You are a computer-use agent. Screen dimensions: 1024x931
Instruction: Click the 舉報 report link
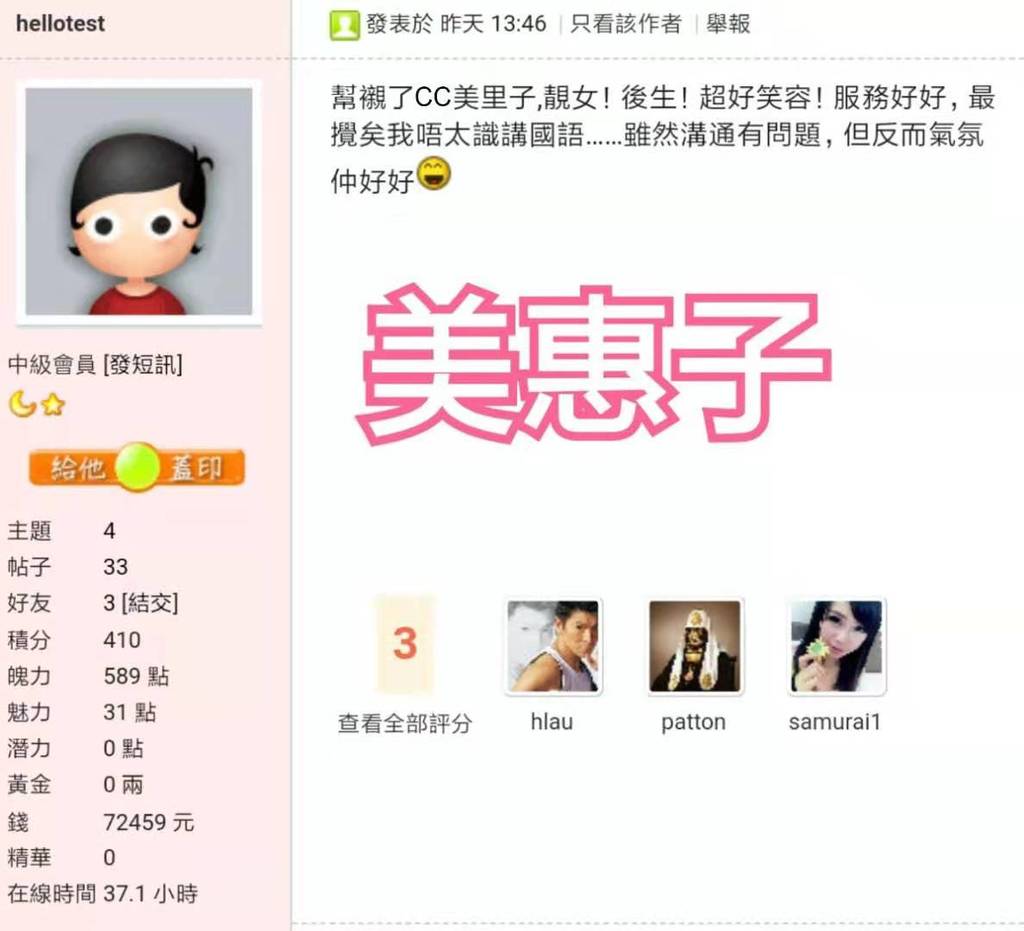click(x=728, y=24)
